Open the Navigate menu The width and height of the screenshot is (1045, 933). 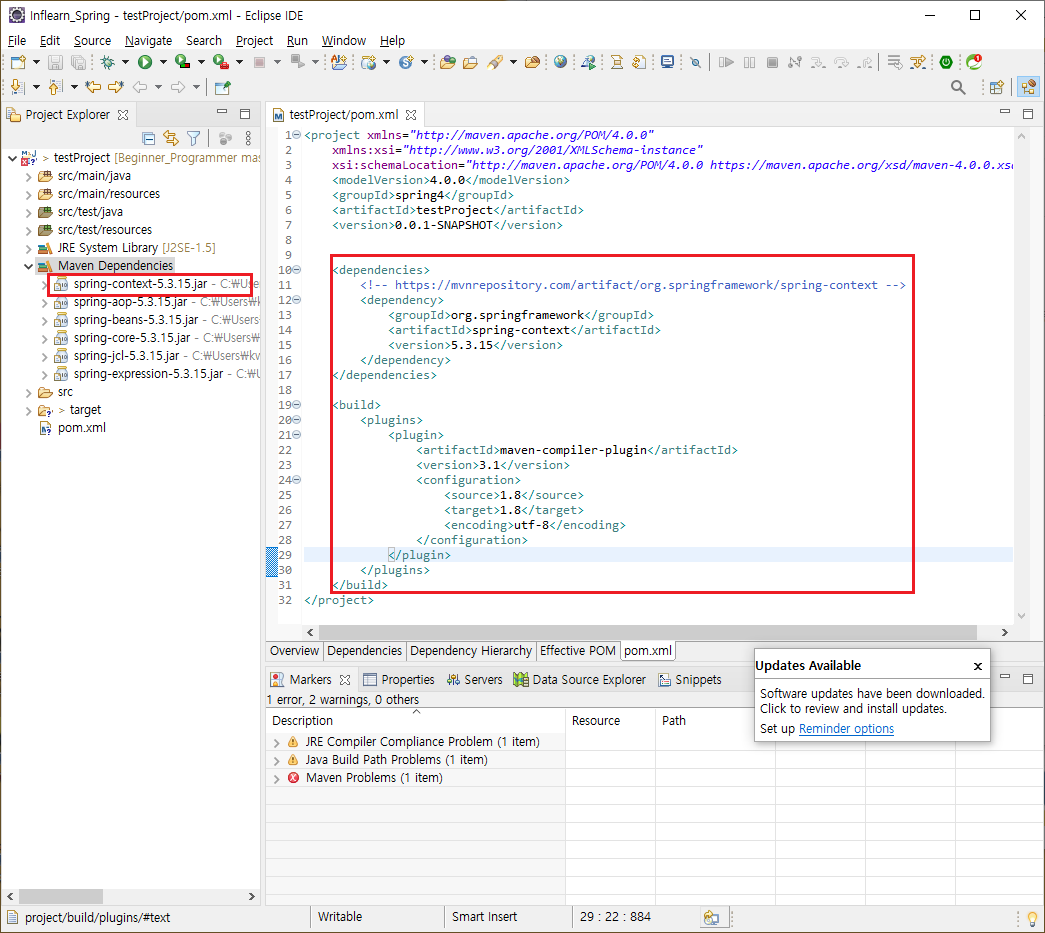tap(148, 41)
